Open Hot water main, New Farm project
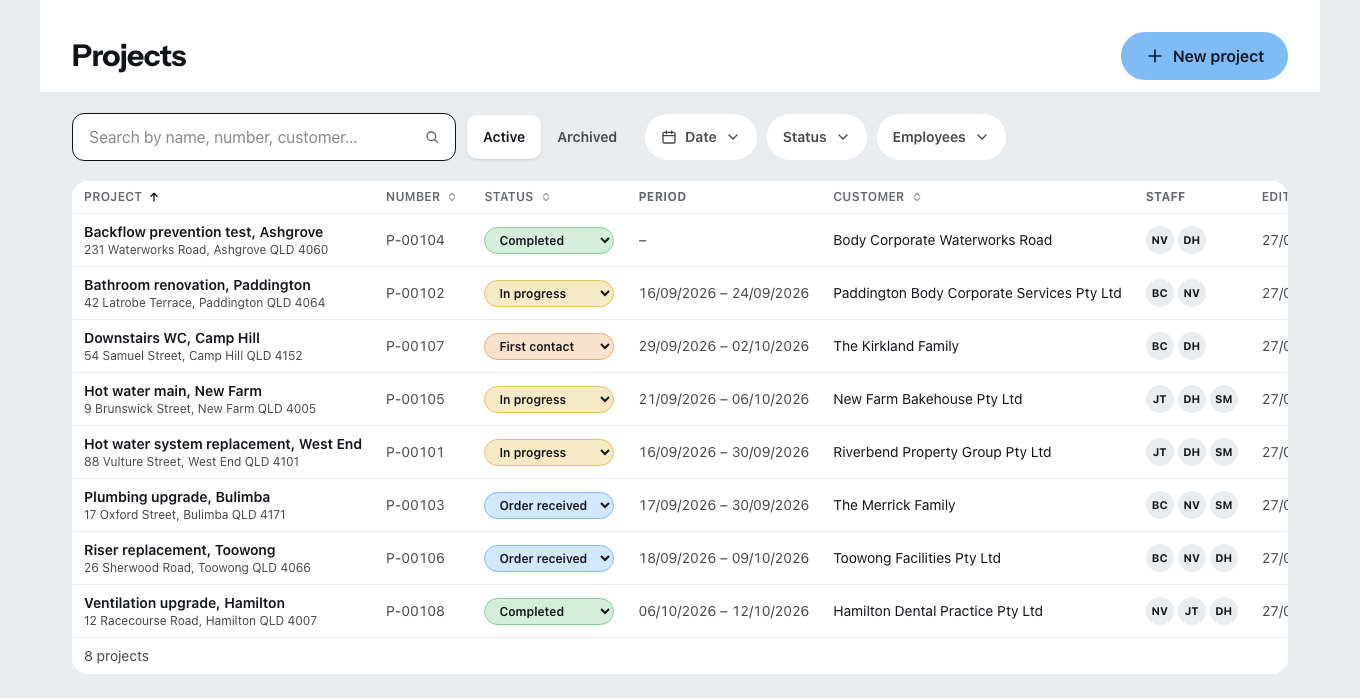1360x698 pixels. (x=173, y=391)
